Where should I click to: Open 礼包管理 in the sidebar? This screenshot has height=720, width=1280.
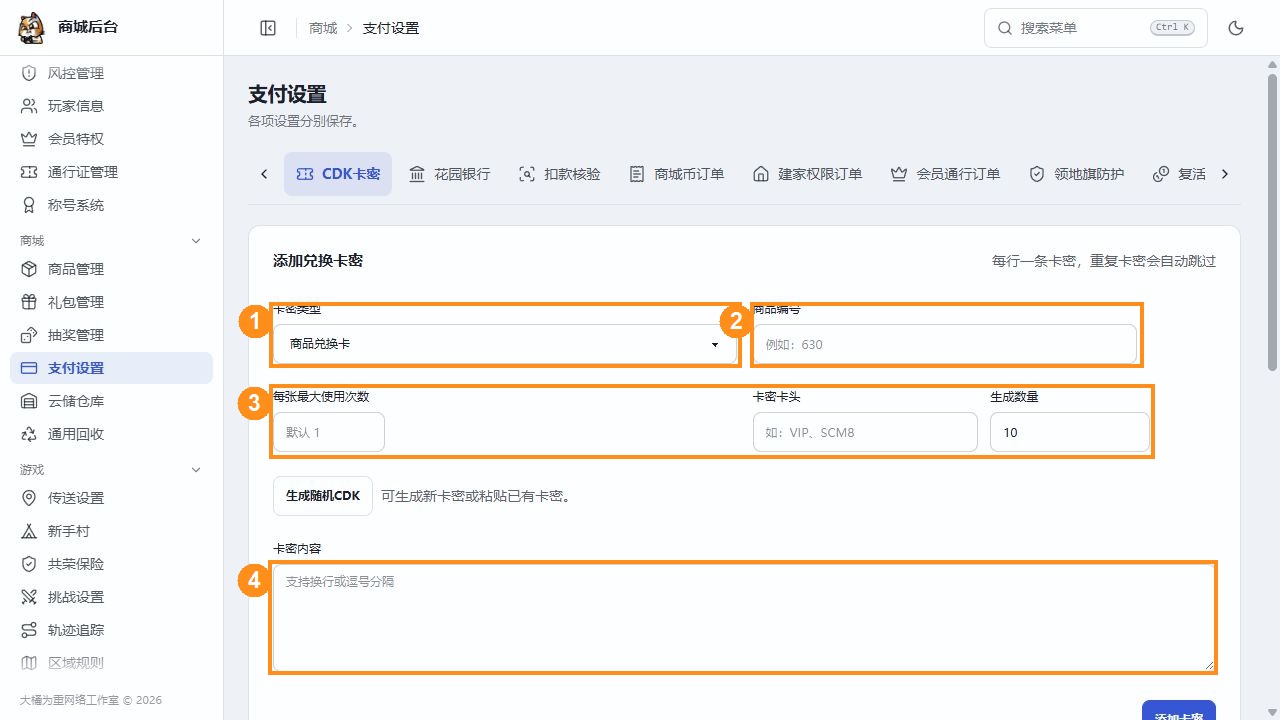(x=111, y=302)
